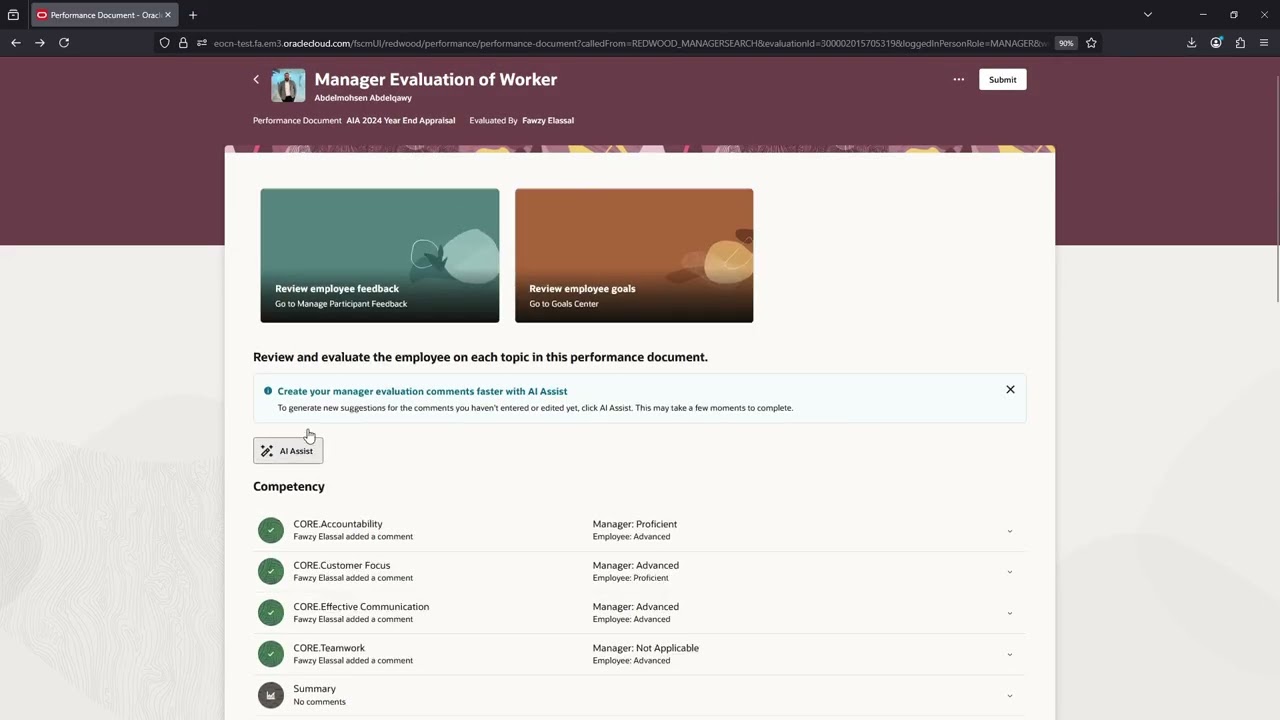Open Abdelmohsen Abdelqawy's profile photo
The height and width of the screenshot is (720, 1280).
[x=288, y=86]
